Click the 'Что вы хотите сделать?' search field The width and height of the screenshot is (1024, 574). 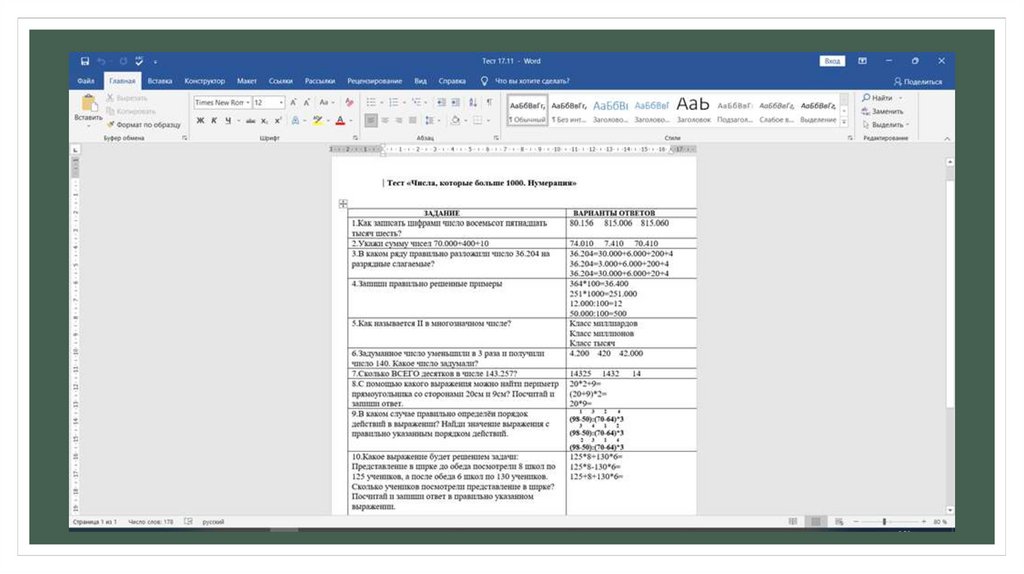click(530, 81)
